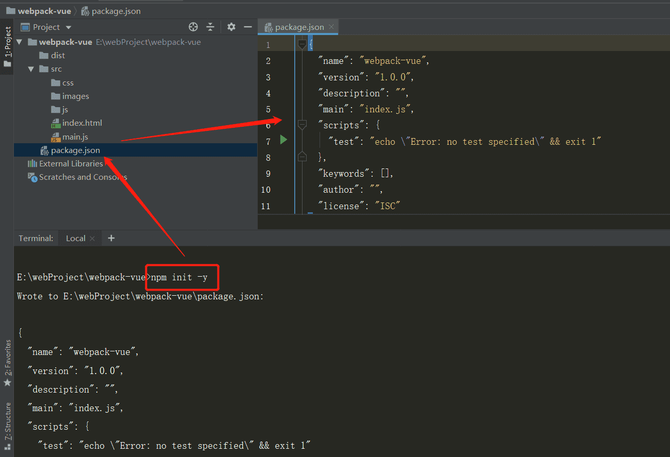Select package.json in project tree
Screen dimensions: 670x457
click(71, 150)
